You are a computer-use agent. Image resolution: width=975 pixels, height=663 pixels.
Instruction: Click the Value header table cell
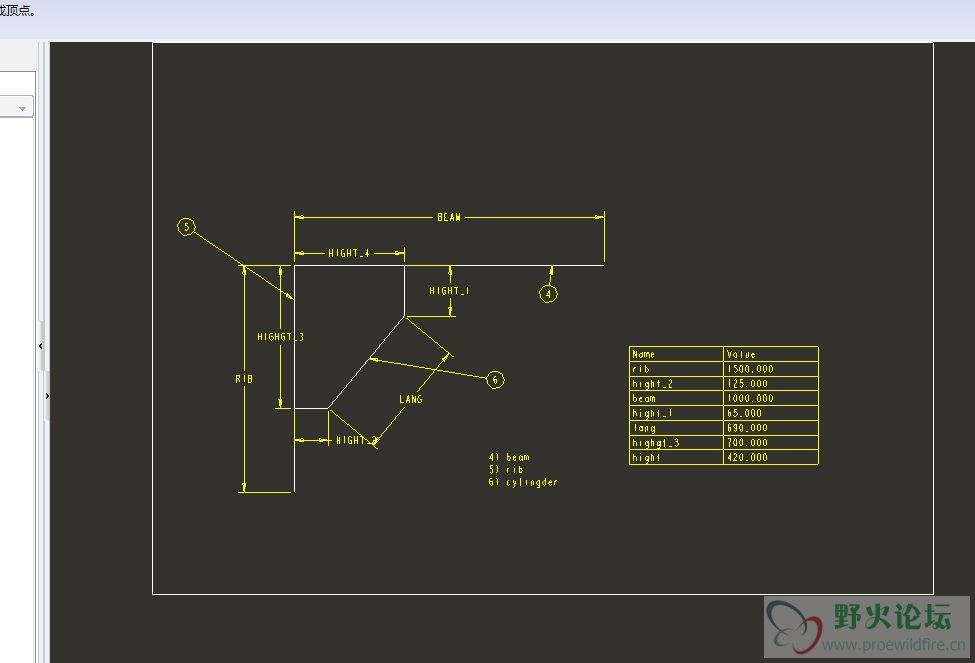pyautogui.click(x=771, y=354)
